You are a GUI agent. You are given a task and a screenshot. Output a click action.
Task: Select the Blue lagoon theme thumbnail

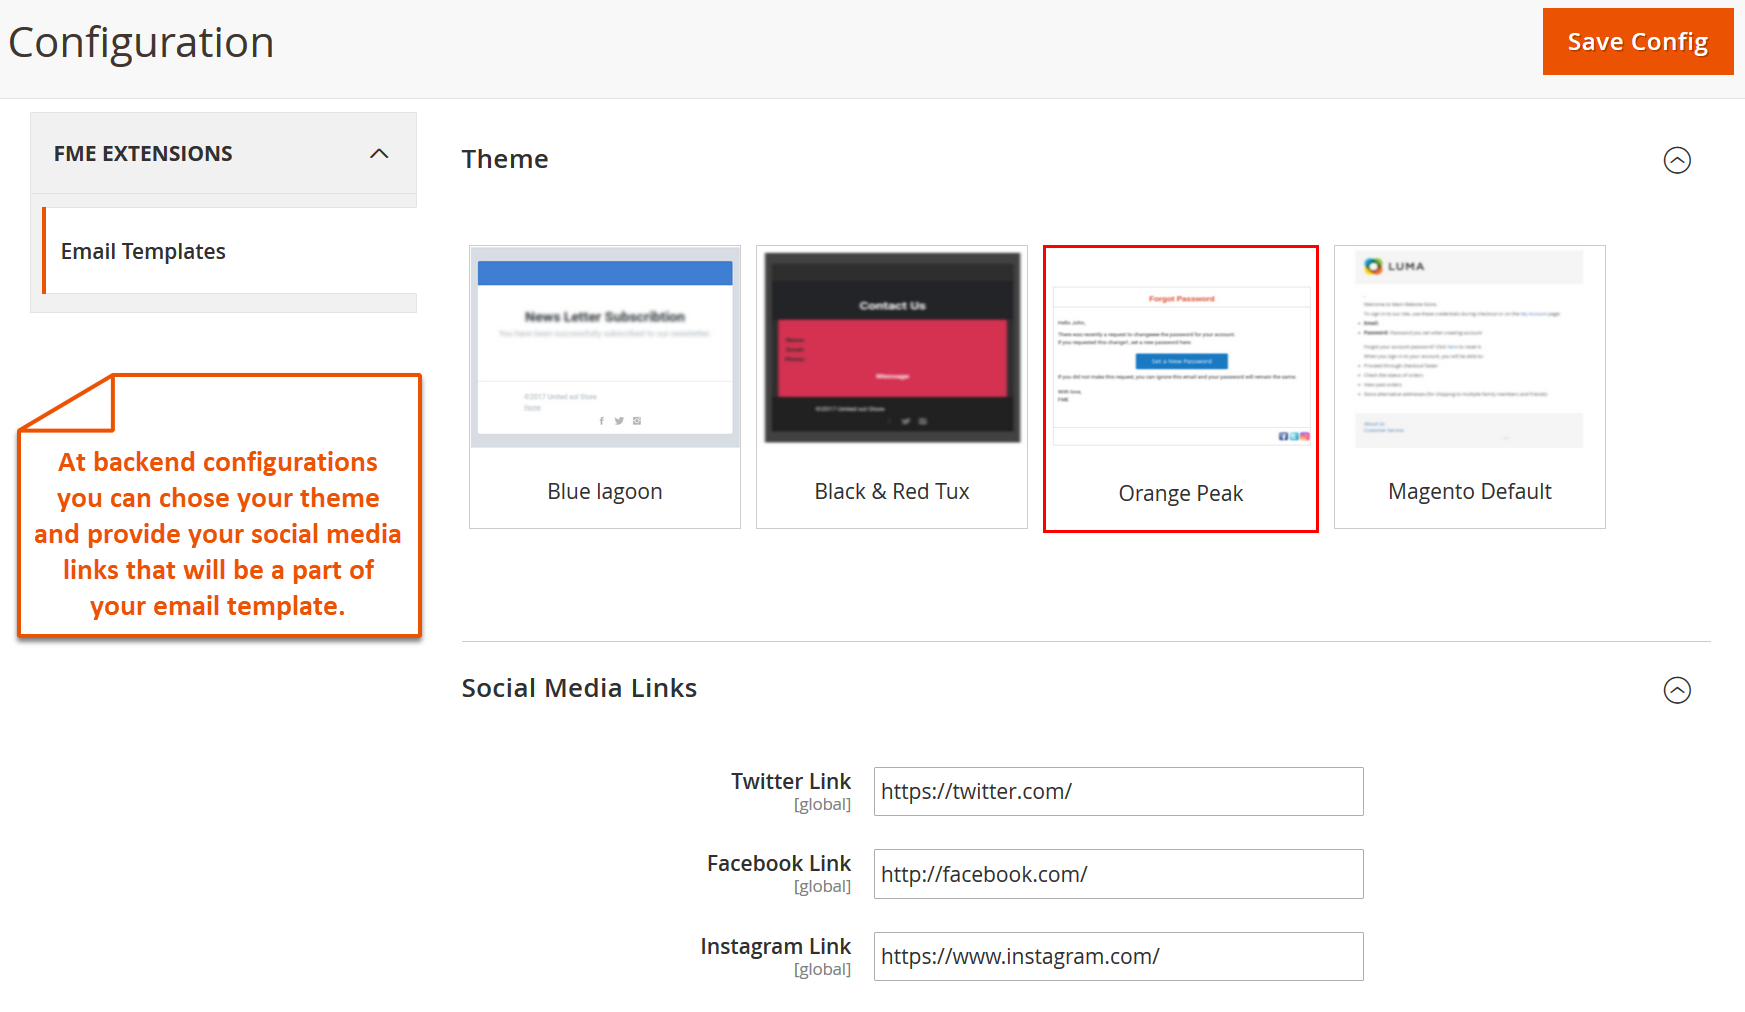coord(604,345)
